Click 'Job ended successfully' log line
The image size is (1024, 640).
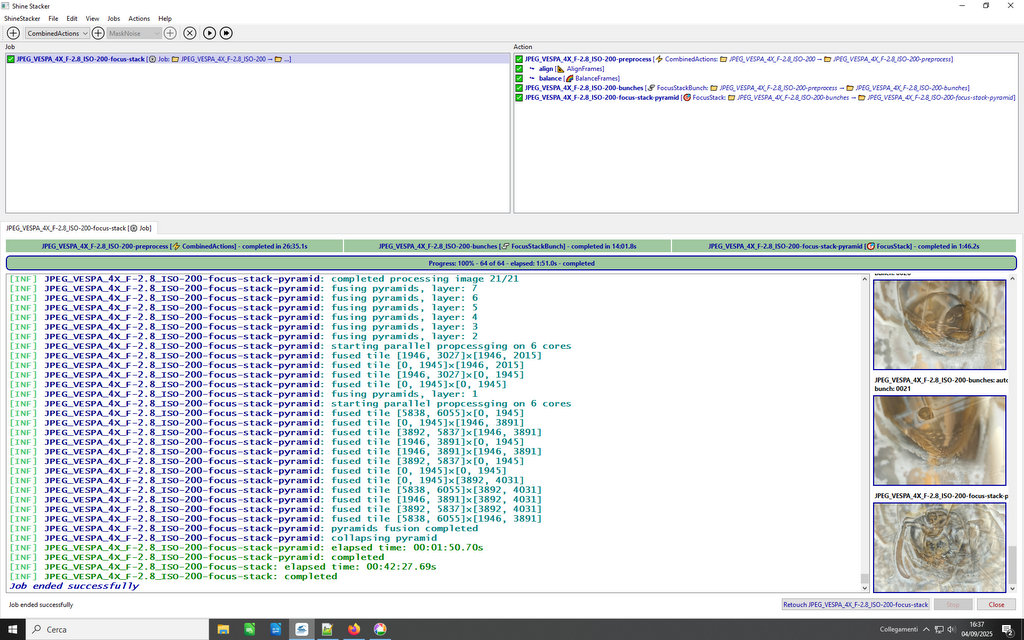coord(74,586)
